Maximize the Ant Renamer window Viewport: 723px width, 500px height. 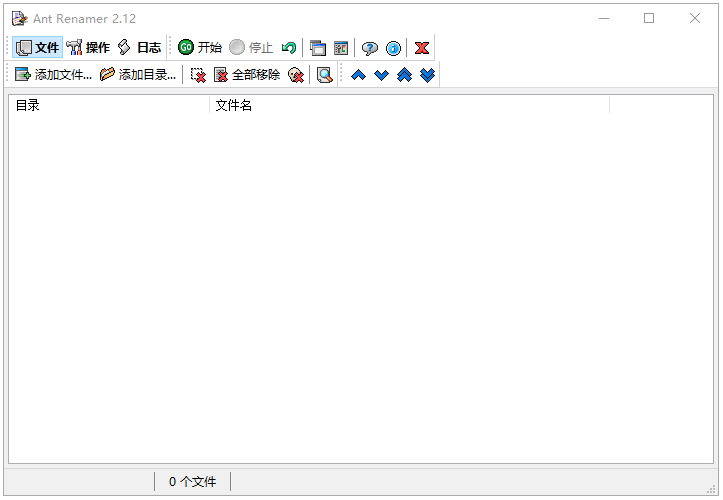pos(649,18)
